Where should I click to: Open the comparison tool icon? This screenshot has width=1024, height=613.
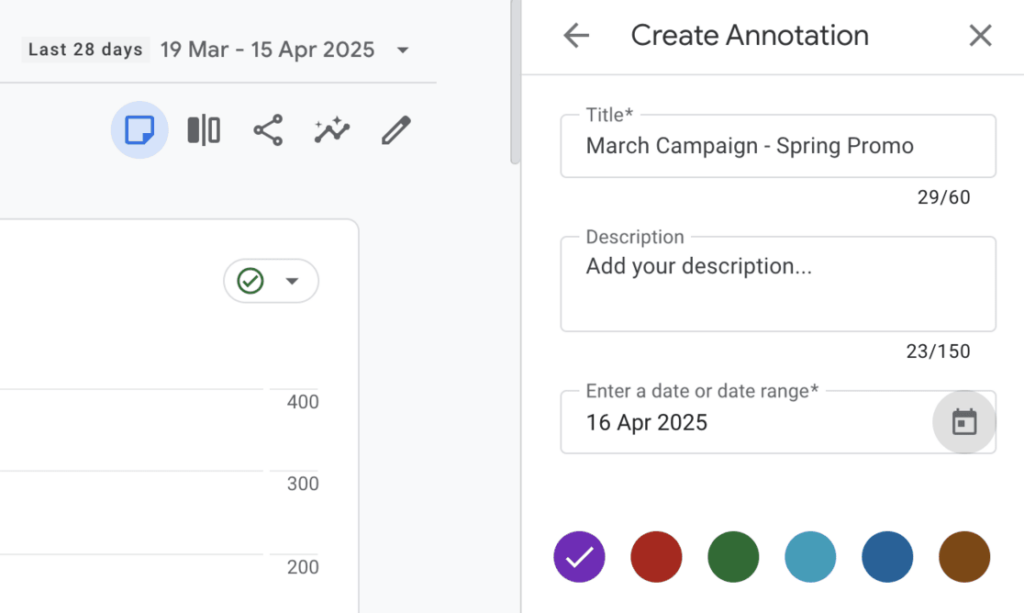coord(203,130)
